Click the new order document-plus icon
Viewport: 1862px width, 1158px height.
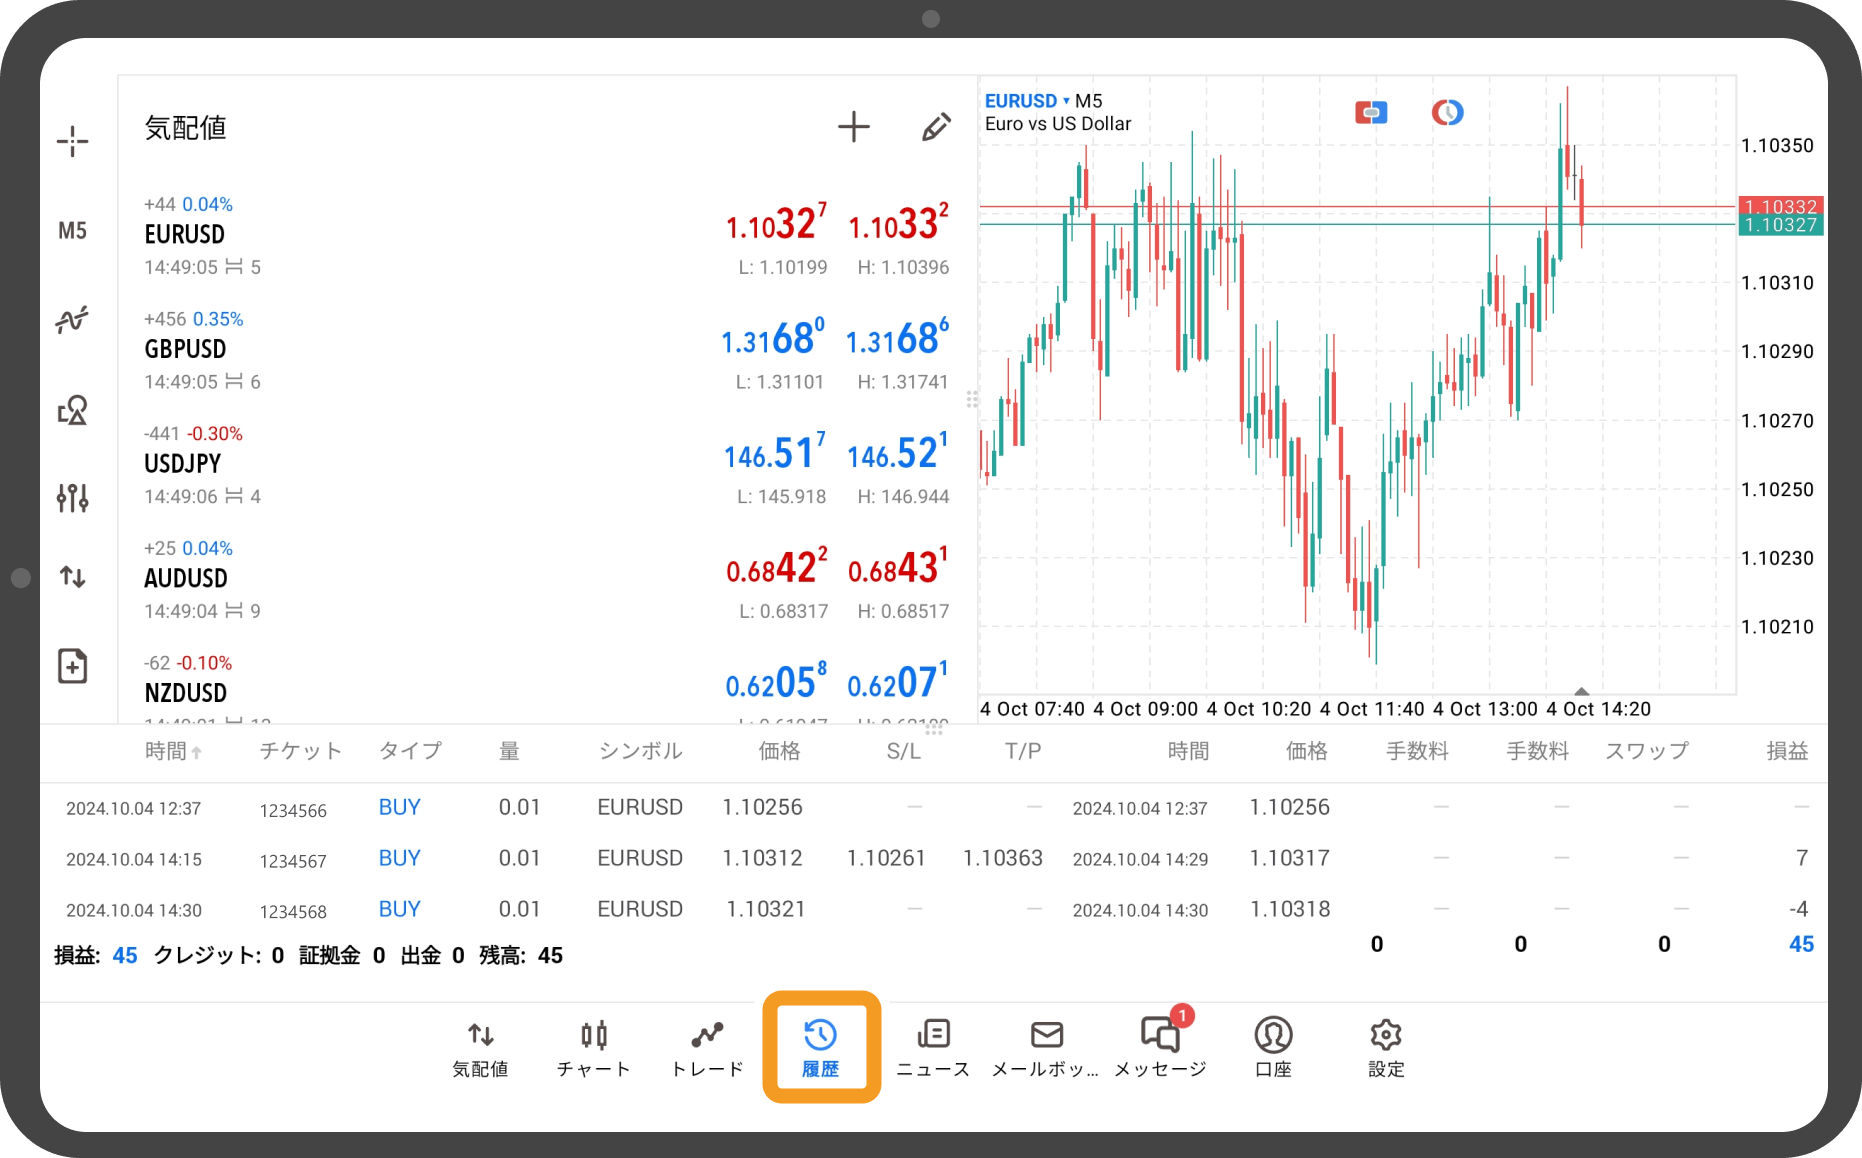(x=72, y=666)
